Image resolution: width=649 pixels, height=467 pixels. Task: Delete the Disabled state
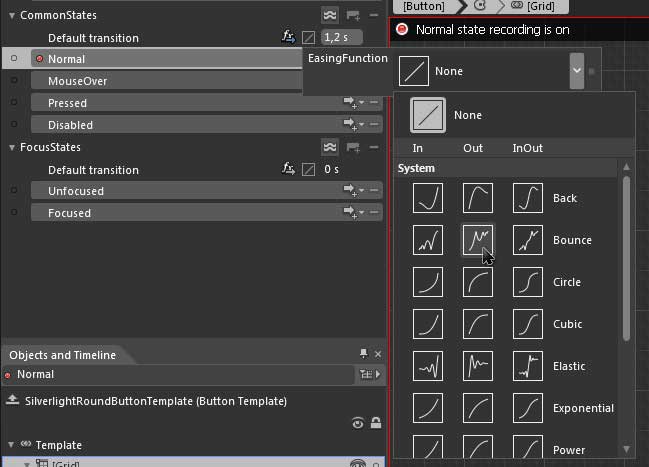point(374,124)
